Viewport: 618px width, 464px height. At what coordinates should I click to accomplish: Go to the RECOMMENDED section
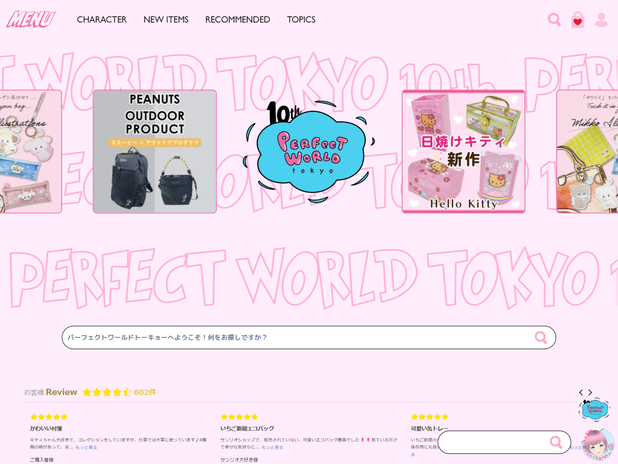pos(238,19)
